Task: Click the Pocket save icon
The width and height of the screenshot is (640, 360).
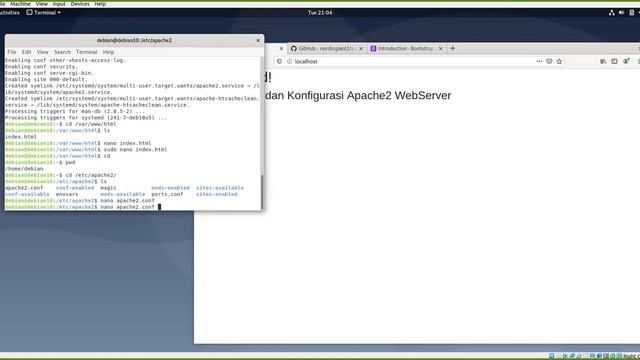Action: tap(549, 61)
